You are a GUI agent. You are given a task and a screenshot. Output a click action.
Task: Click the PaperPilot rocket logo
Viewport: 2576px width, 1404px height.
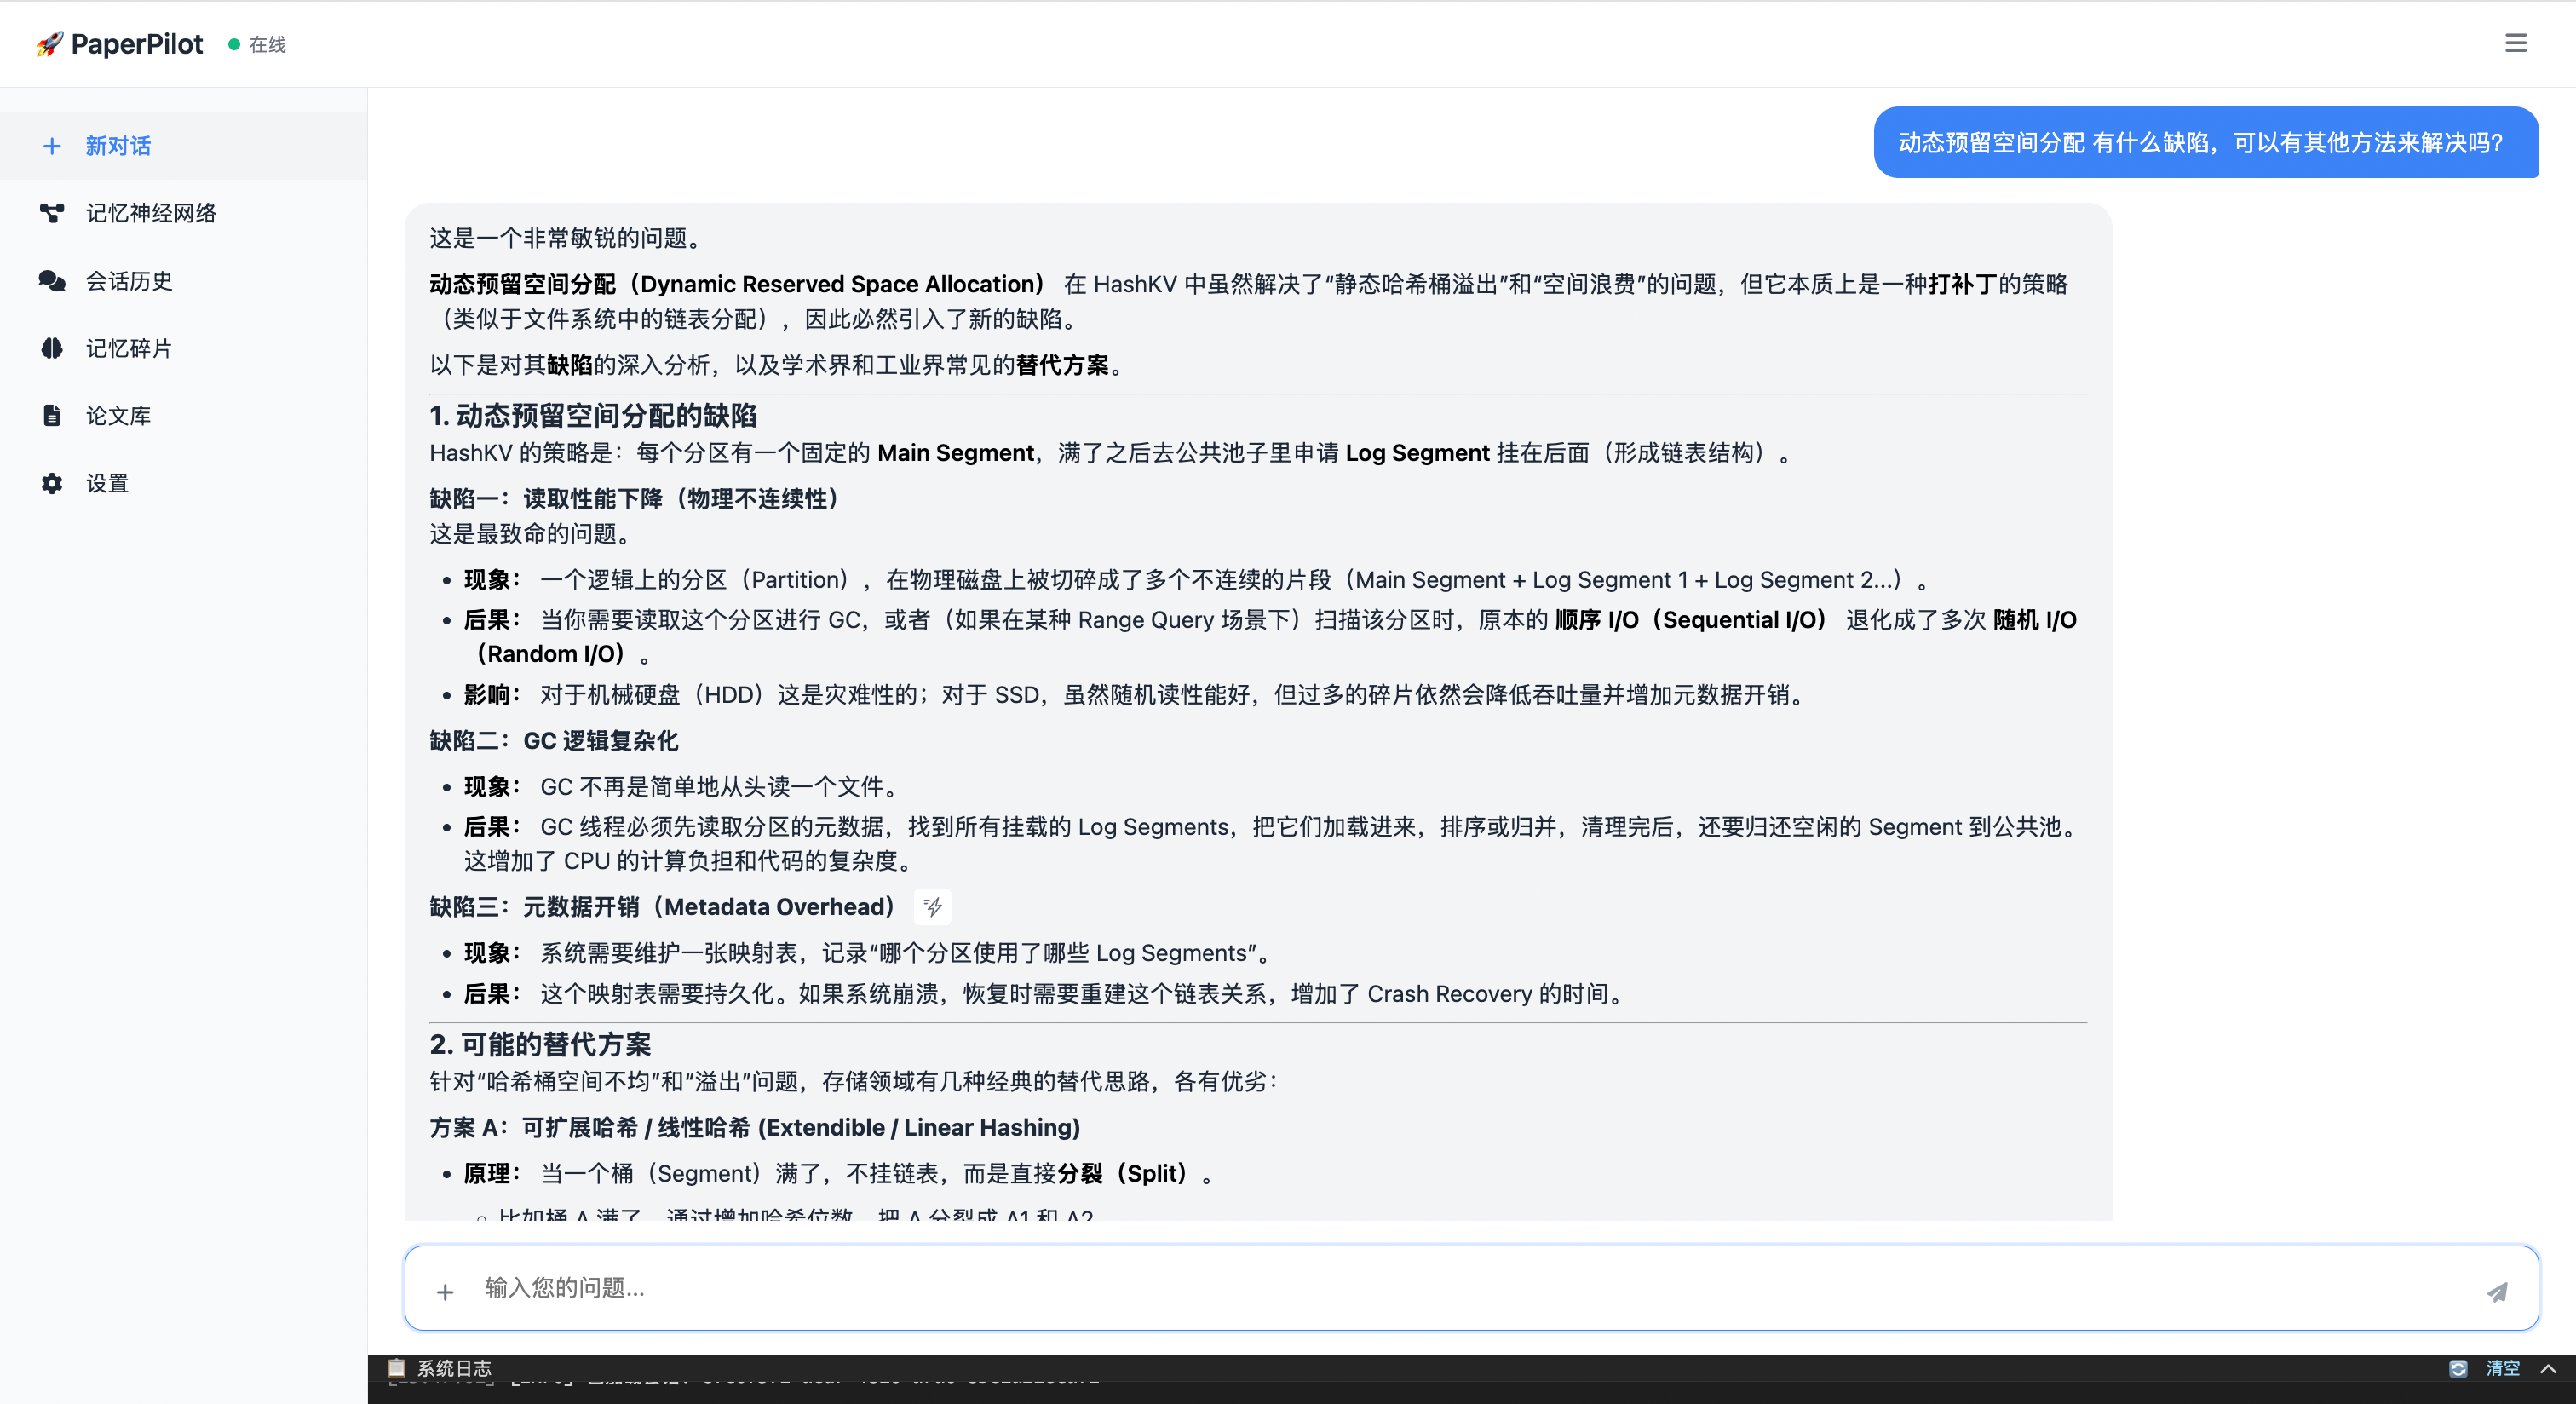(49, 44)
